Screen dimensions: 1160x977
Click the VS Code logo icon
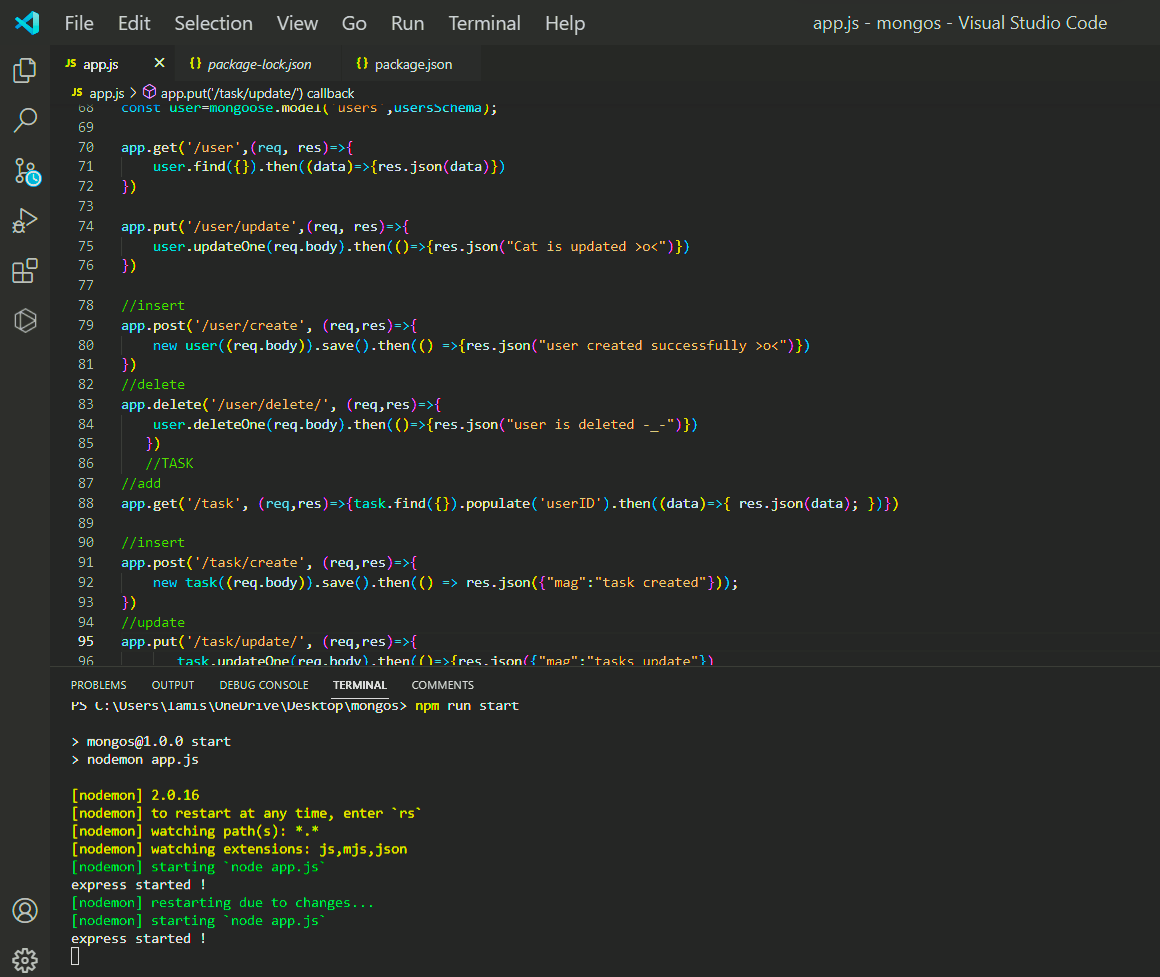pyautogui.click(x=27, y=23)
